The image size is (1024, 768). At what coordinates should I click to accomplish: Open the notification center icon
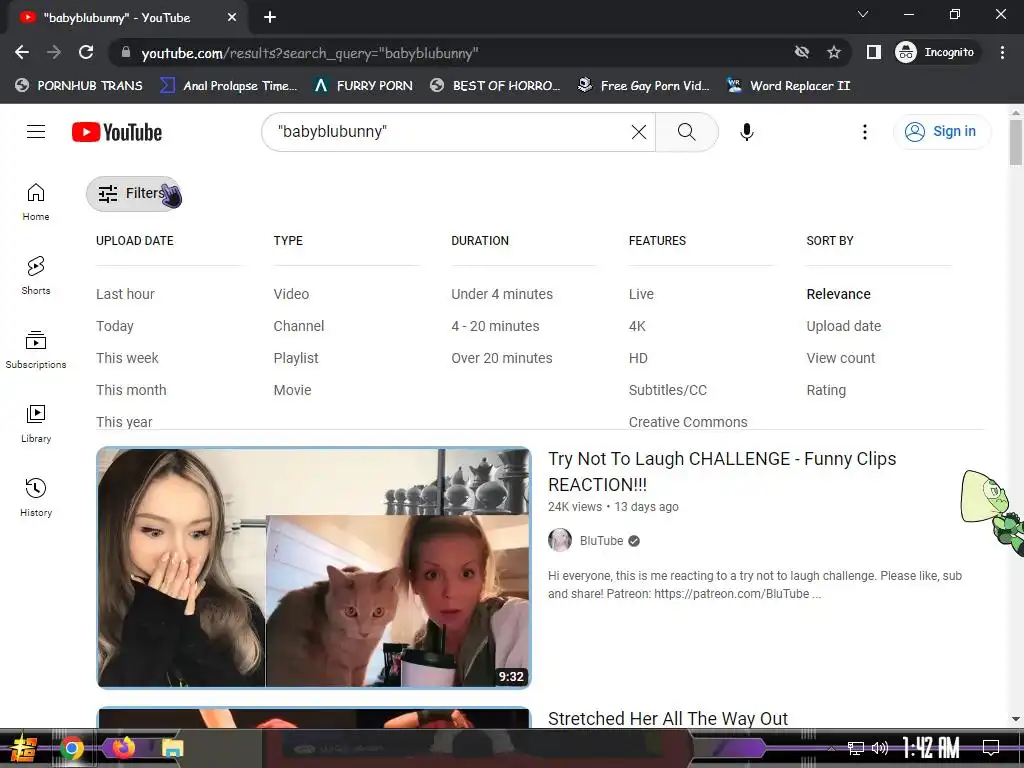click(991, 748)
